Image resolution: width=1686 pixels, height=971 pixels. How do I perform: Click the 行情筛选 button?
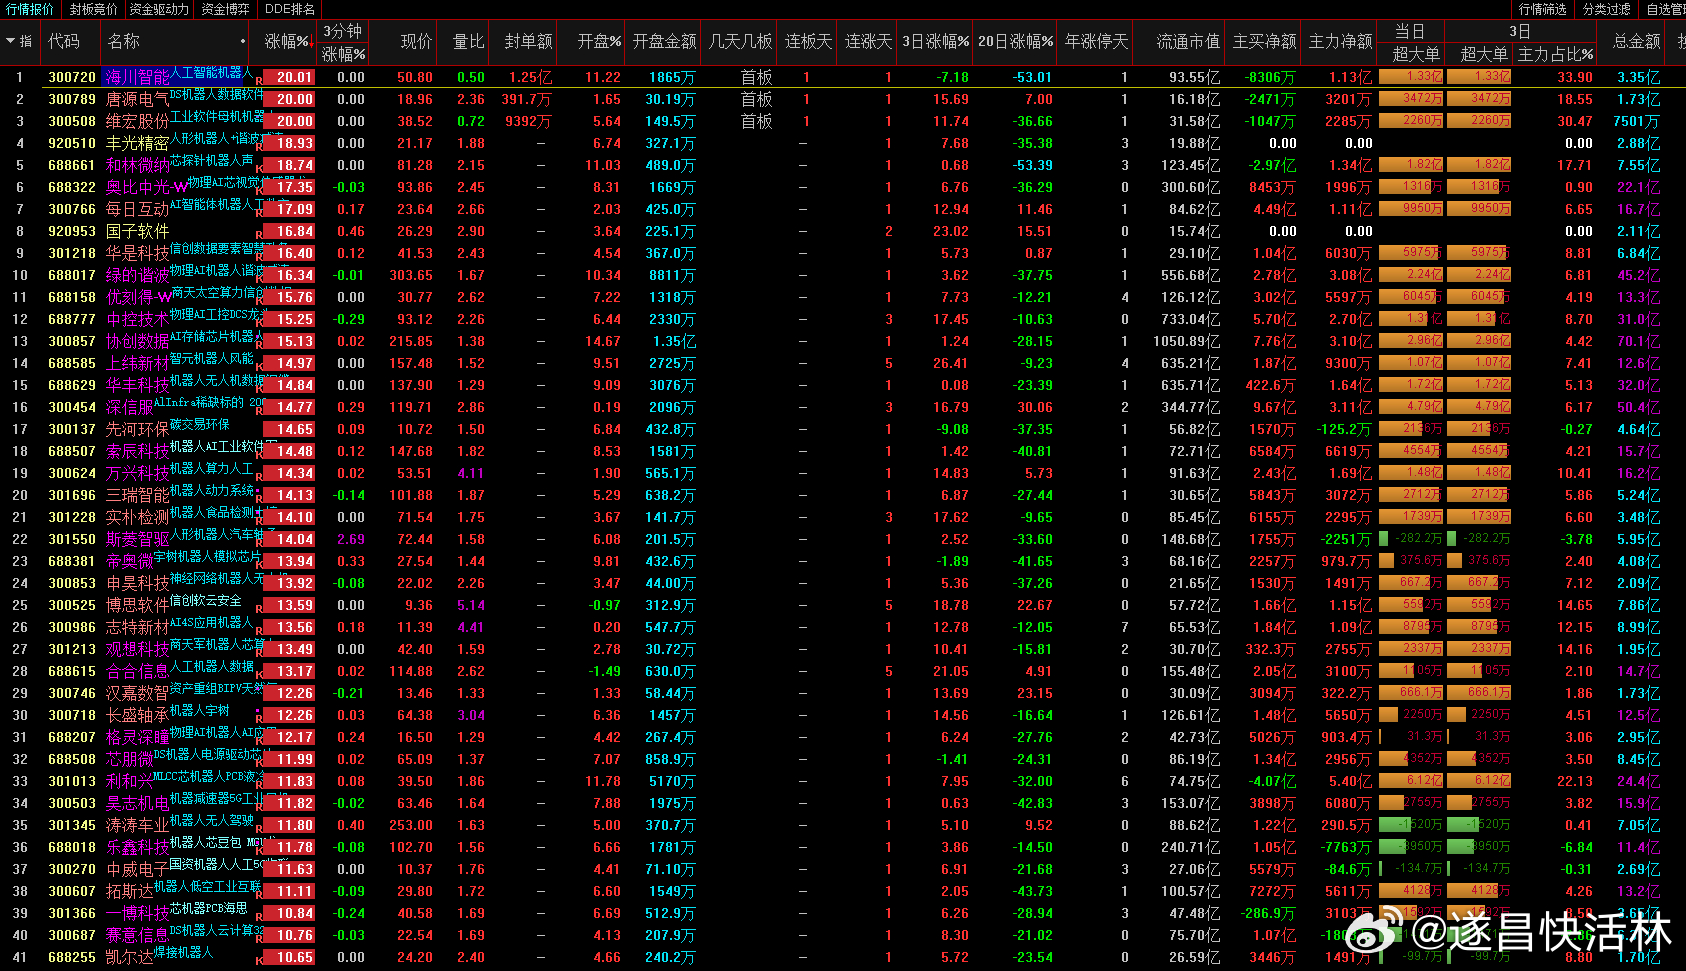(1543, 9)
